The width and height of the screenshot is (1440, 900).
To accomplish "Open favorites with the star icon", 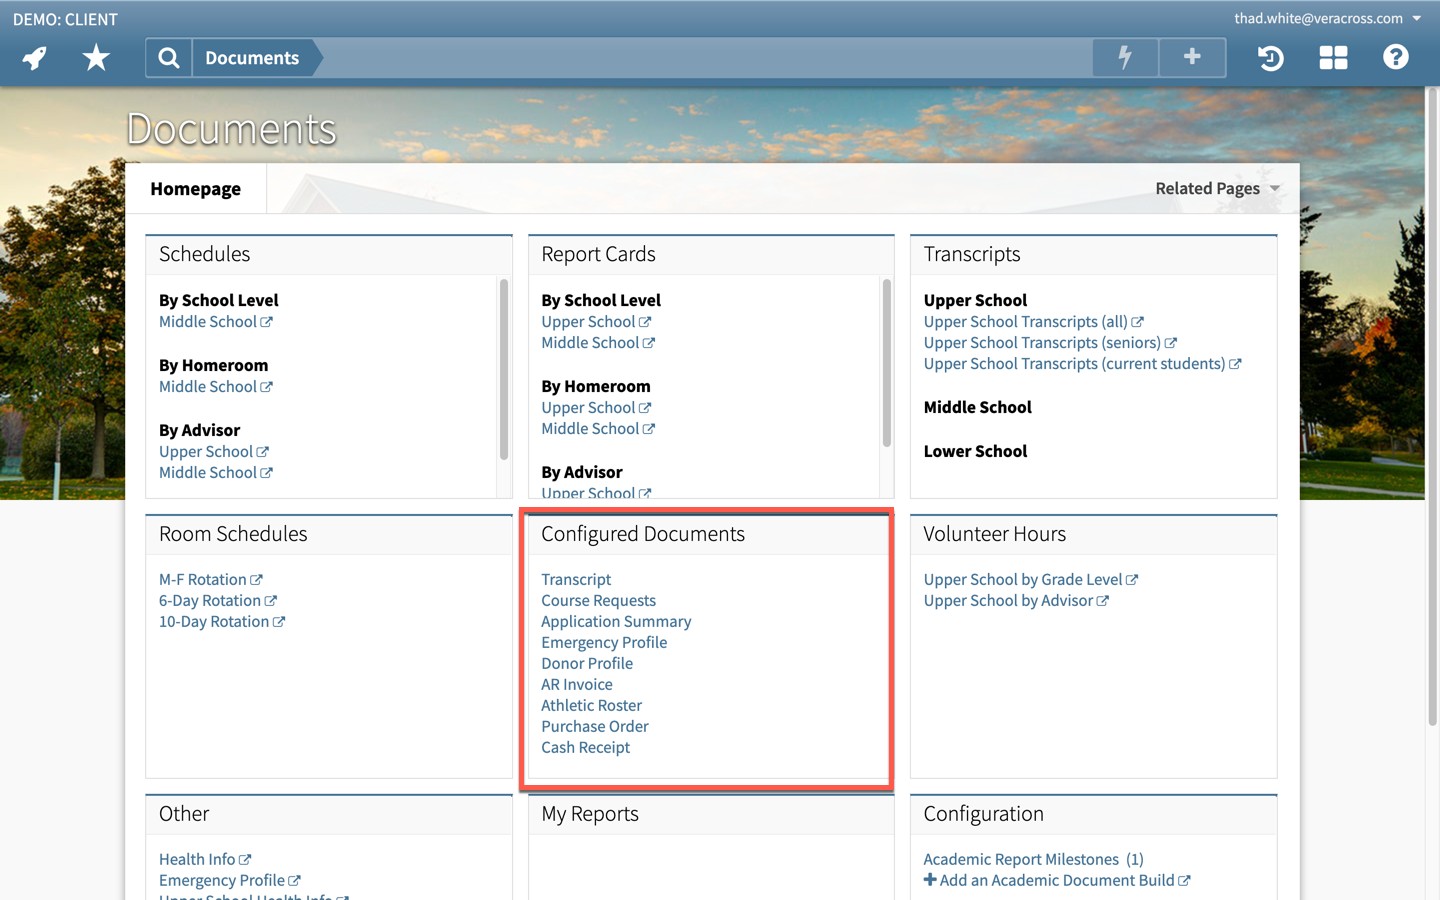I will click(x=96, y=58).
